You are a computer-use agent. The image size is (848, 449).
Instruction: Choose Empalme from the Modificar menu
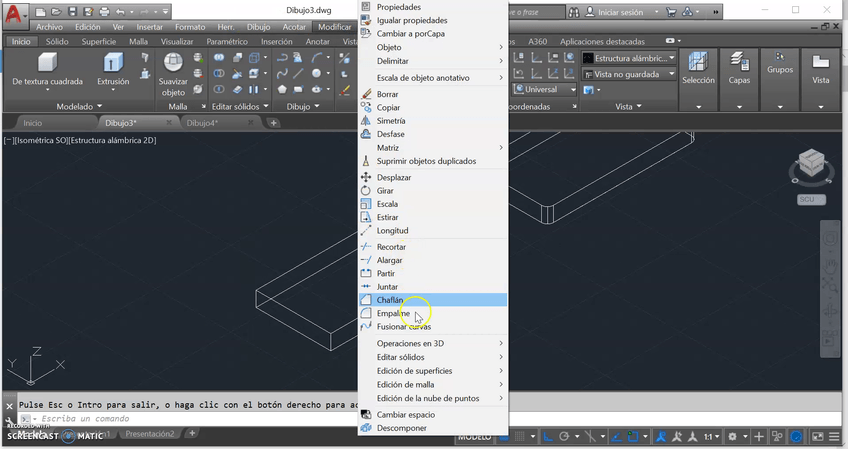pyautogui.click(x=393, y=313)
